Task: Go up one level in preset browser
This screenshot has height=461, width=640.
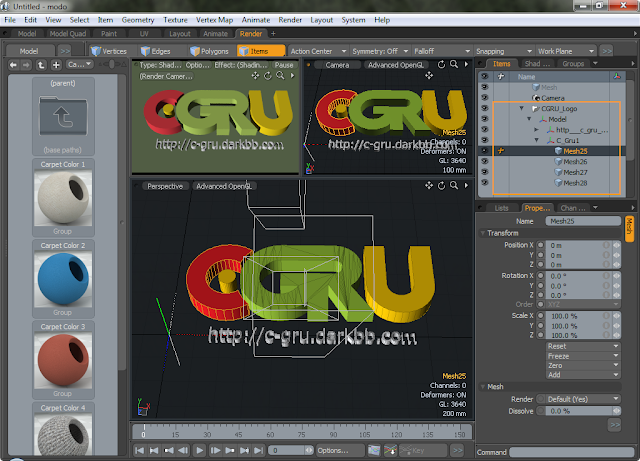Action: [x=41, y=65]
